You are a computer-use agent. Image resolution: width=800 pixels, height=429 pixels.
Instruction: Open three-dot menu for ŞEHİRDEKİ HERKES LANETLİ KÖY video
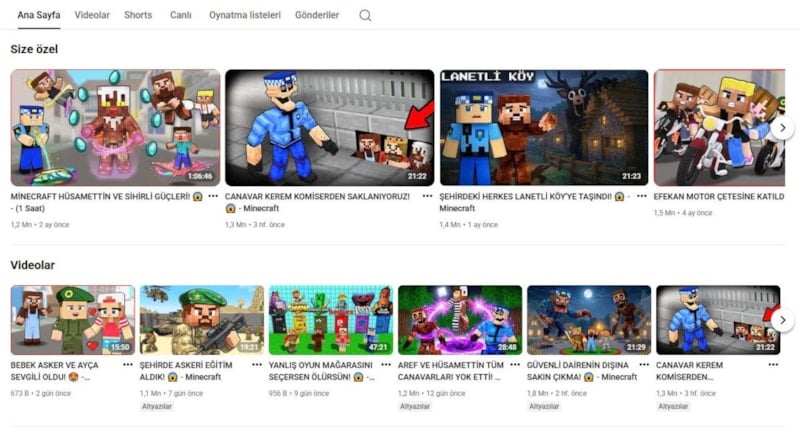pyautogui.click(x=641, y=197)
